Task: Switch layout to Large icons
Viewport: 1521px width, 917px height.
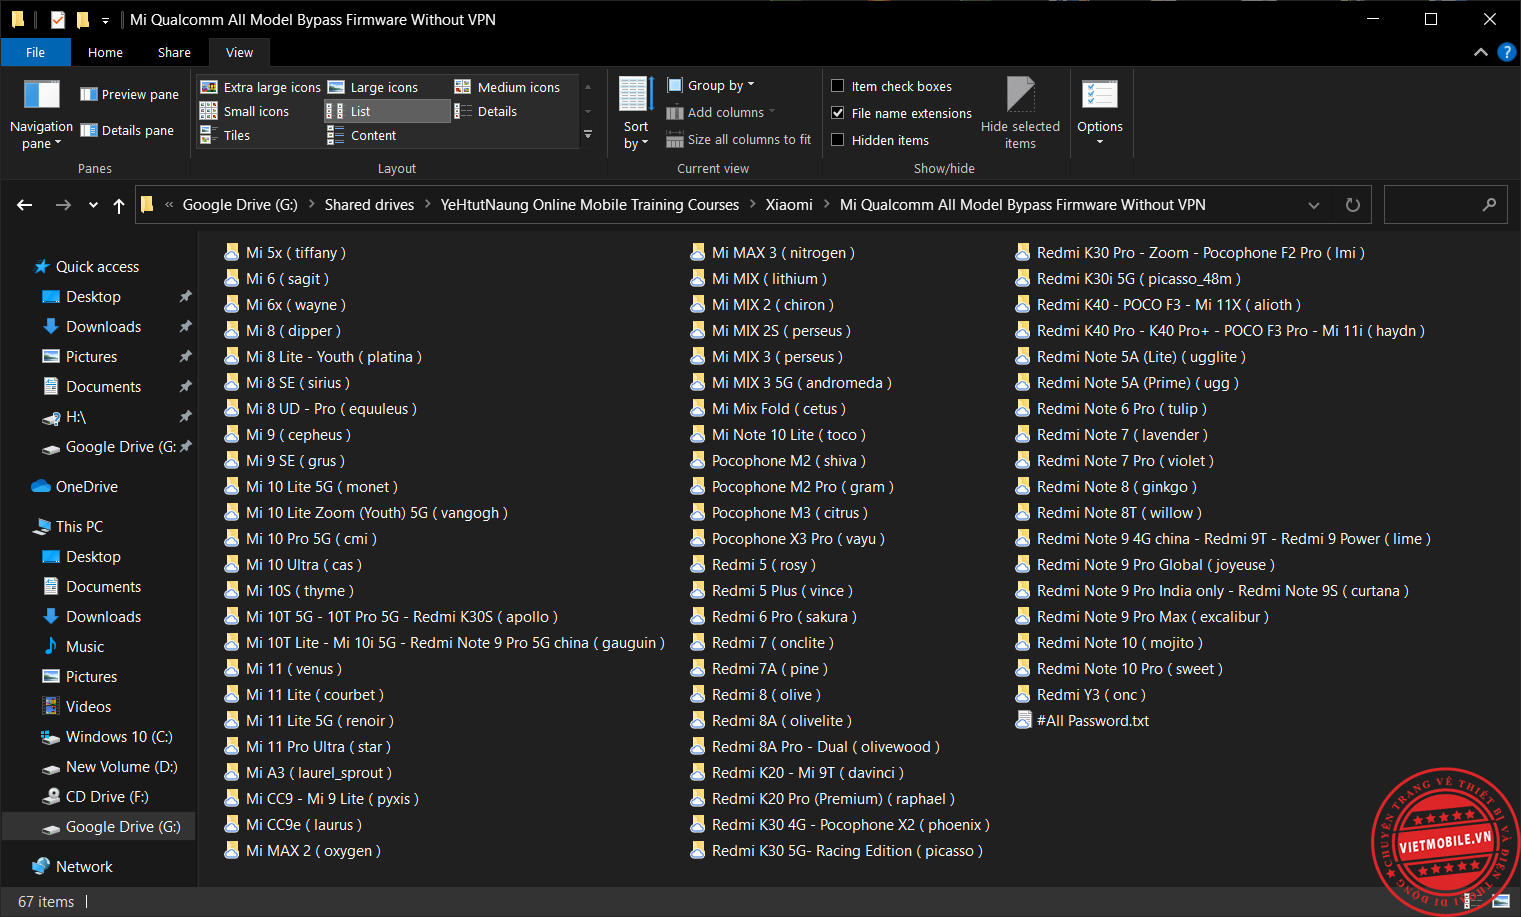Action: [373, 87]
